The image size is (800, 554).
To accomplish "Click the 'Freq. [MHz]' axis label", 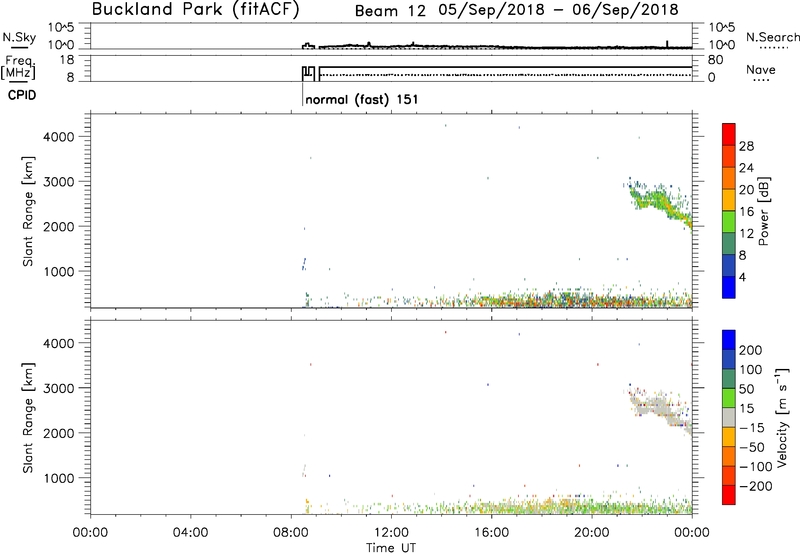I will pyautogui.click(x=18, y=67).
